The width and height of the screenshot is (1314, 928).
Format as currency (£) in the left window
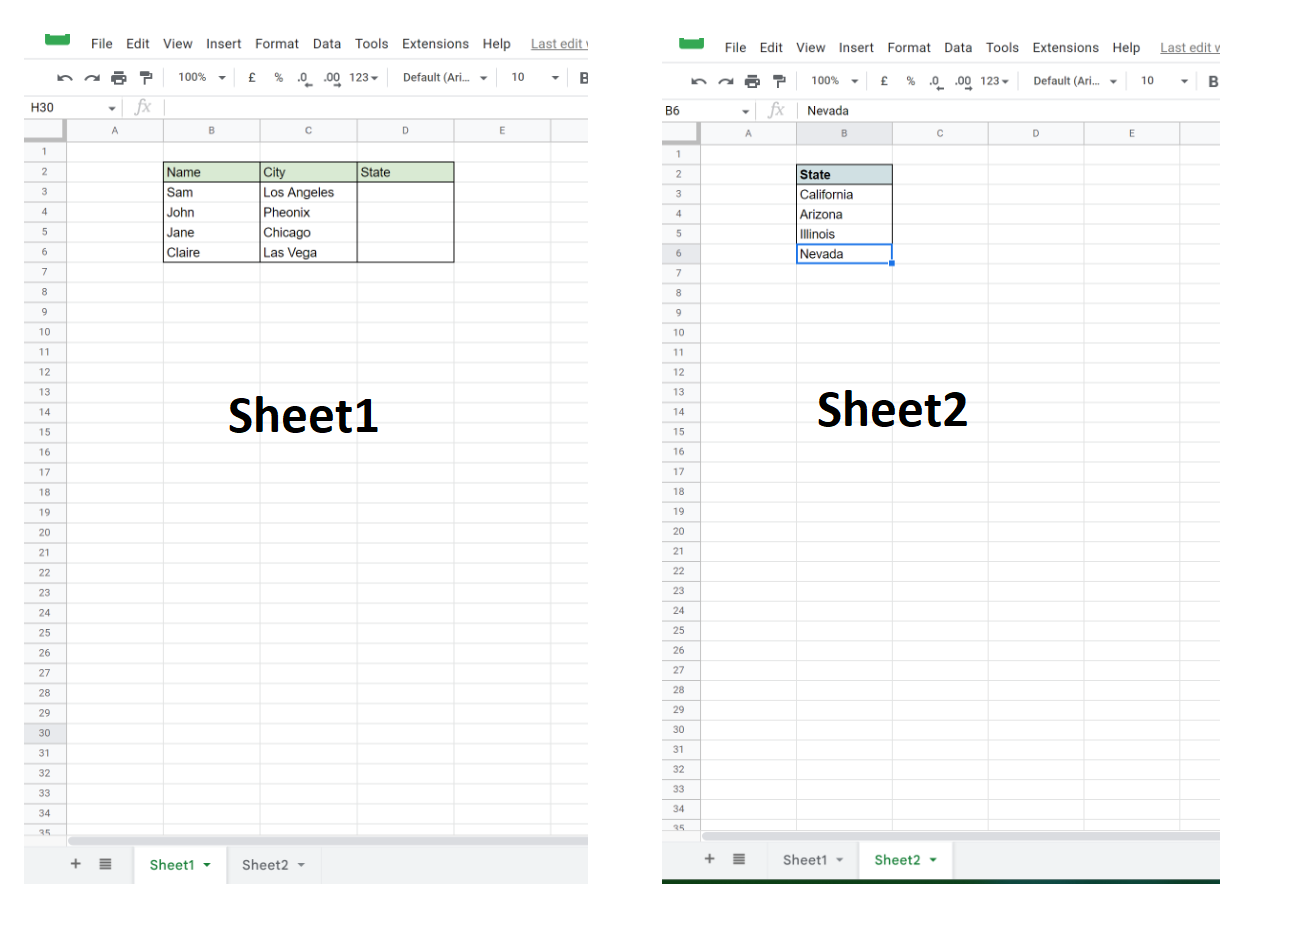click(252, 78)
